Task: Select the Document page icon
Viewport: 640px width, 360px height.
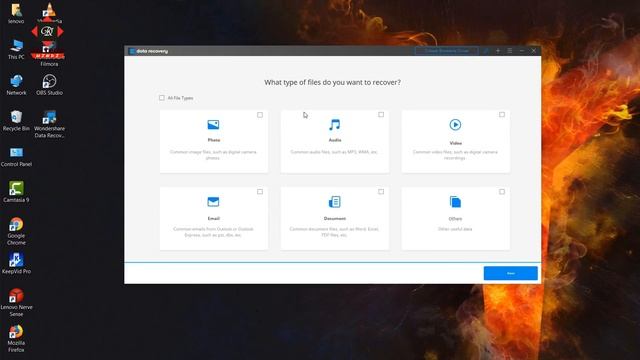Action: (x=335, y=202)
